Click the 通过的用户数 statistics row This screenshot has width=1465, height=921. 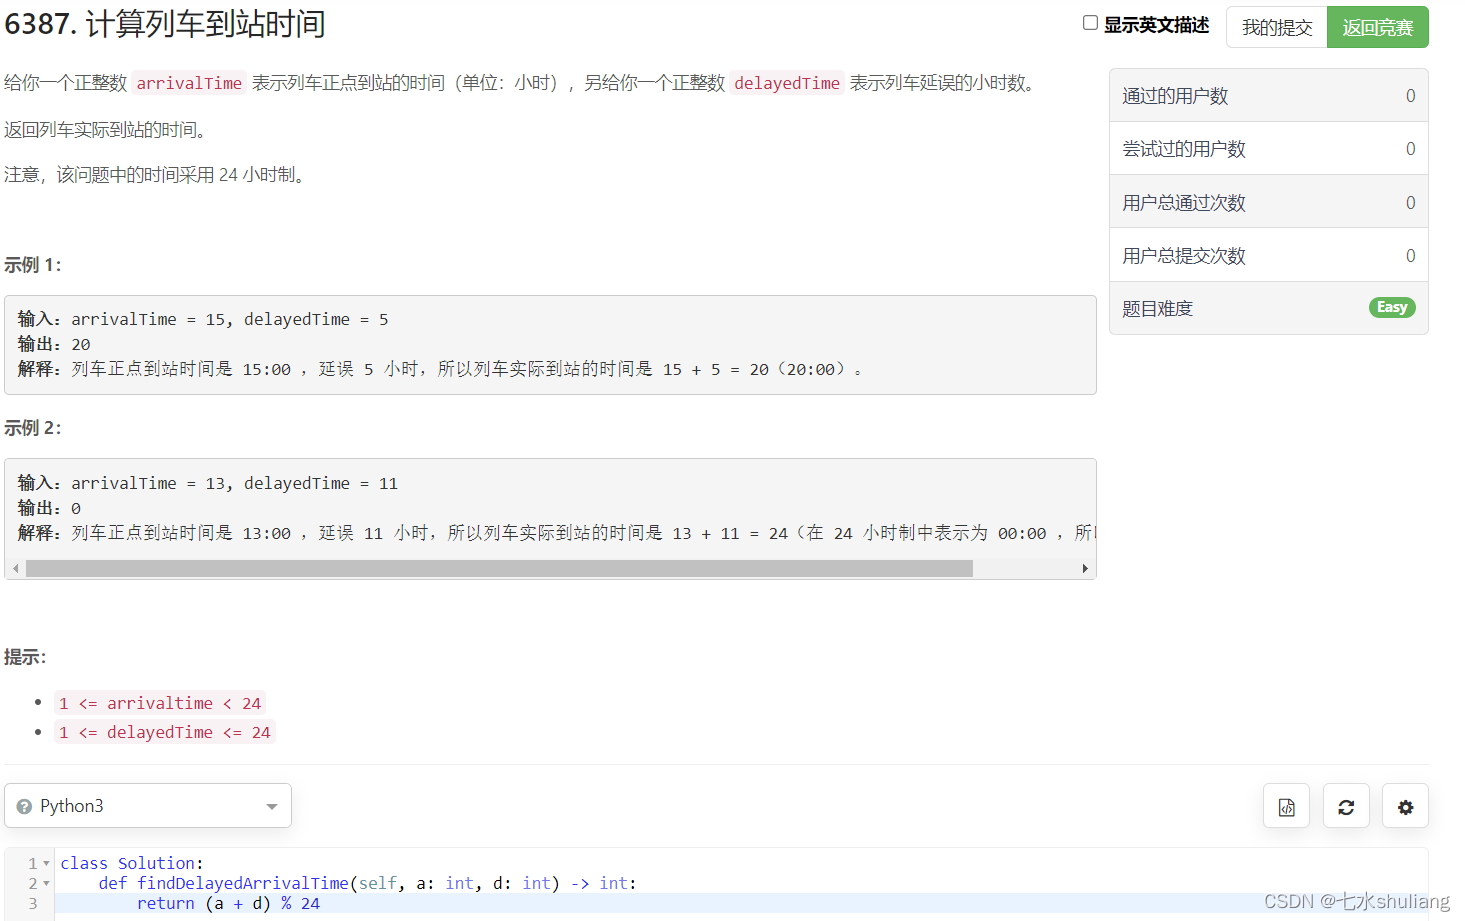pyautogui.click(x=1268, y=95)
